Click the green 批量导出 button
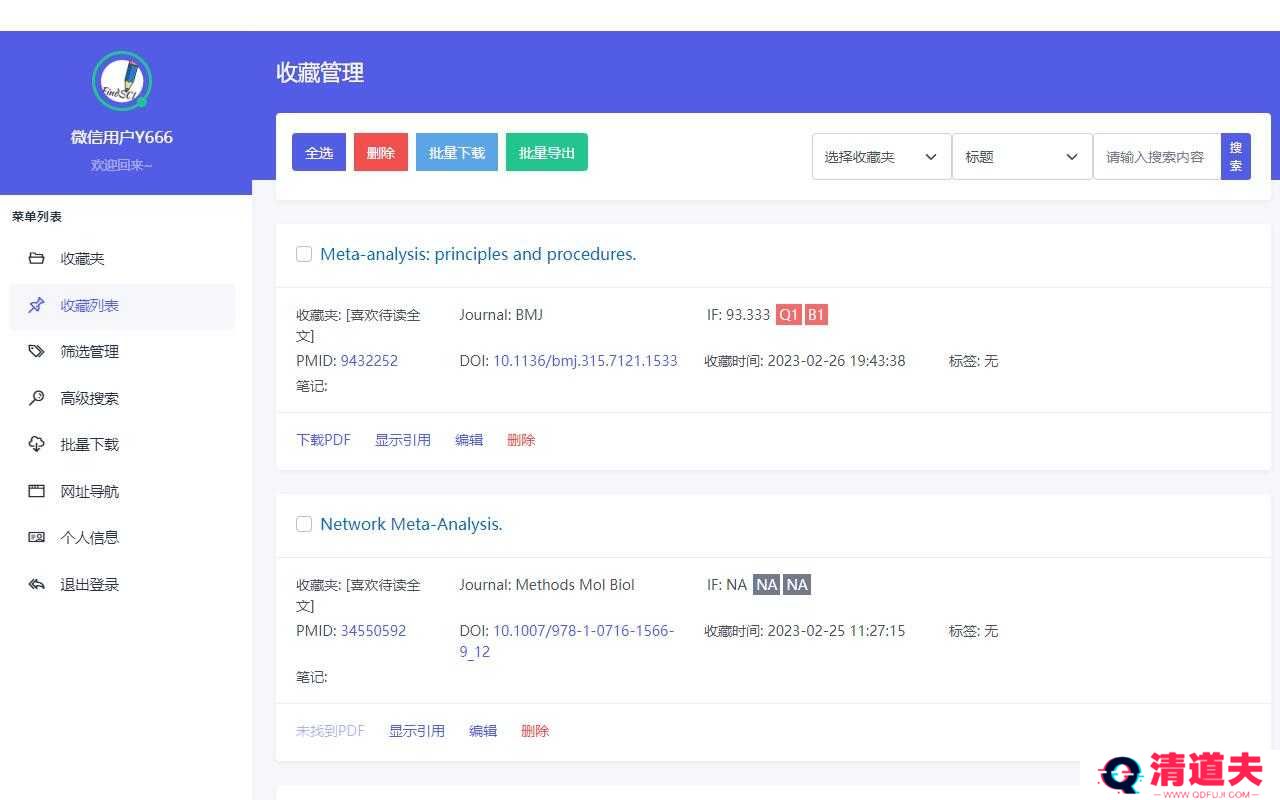Viewport: 1280px width, 800px height. click(546, 153)
